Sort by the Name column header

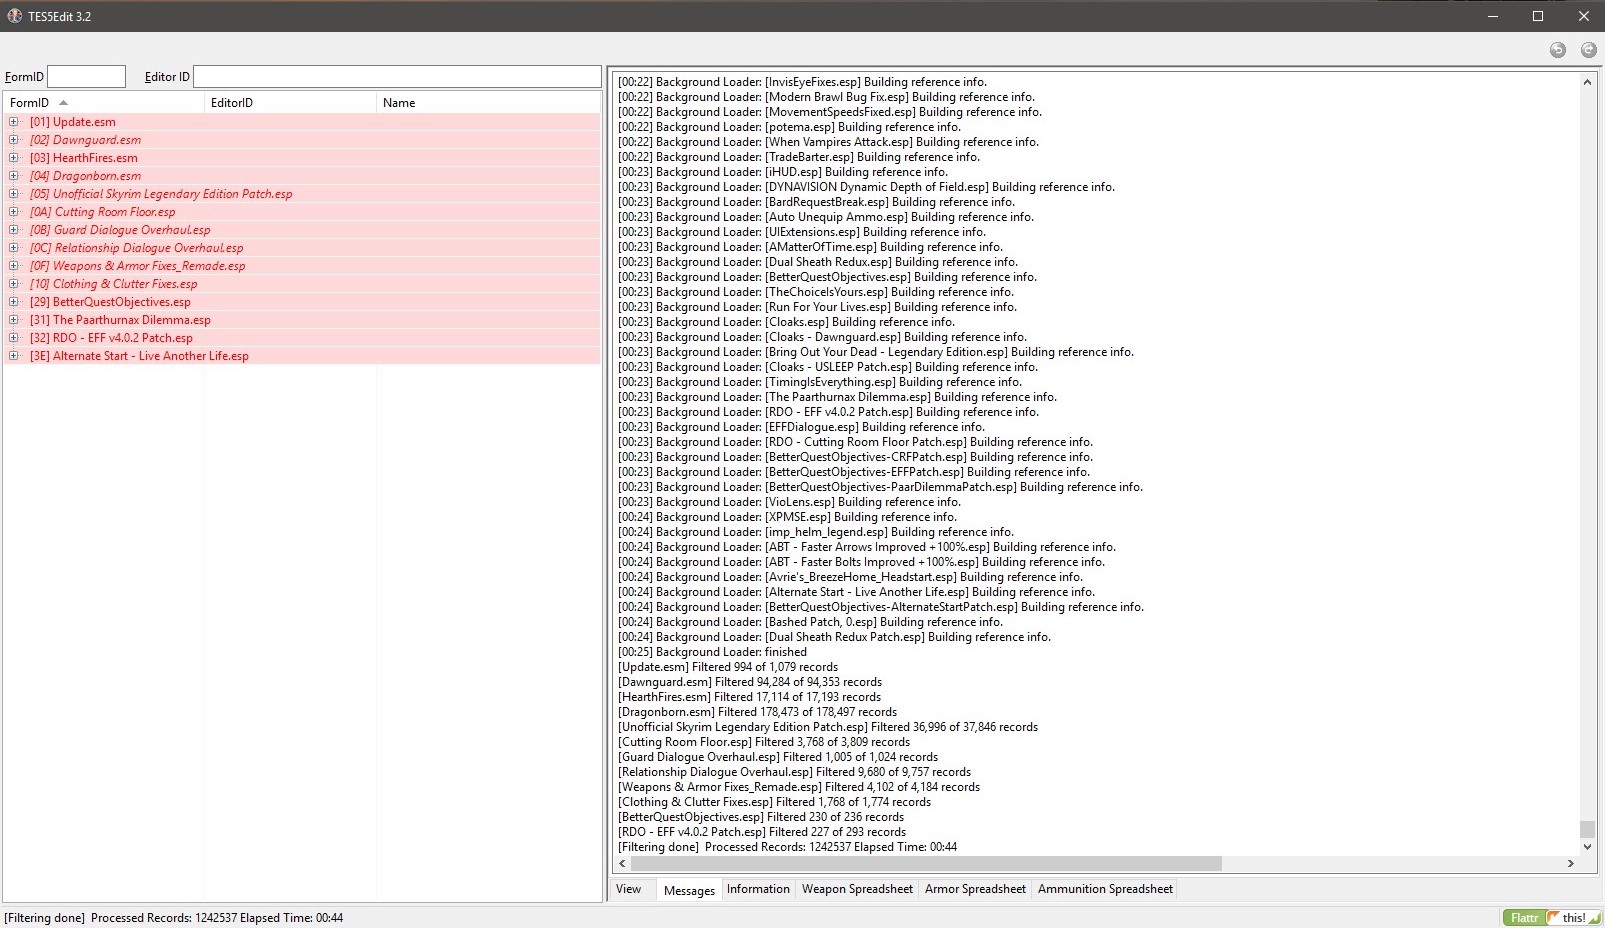coord(489,103)
